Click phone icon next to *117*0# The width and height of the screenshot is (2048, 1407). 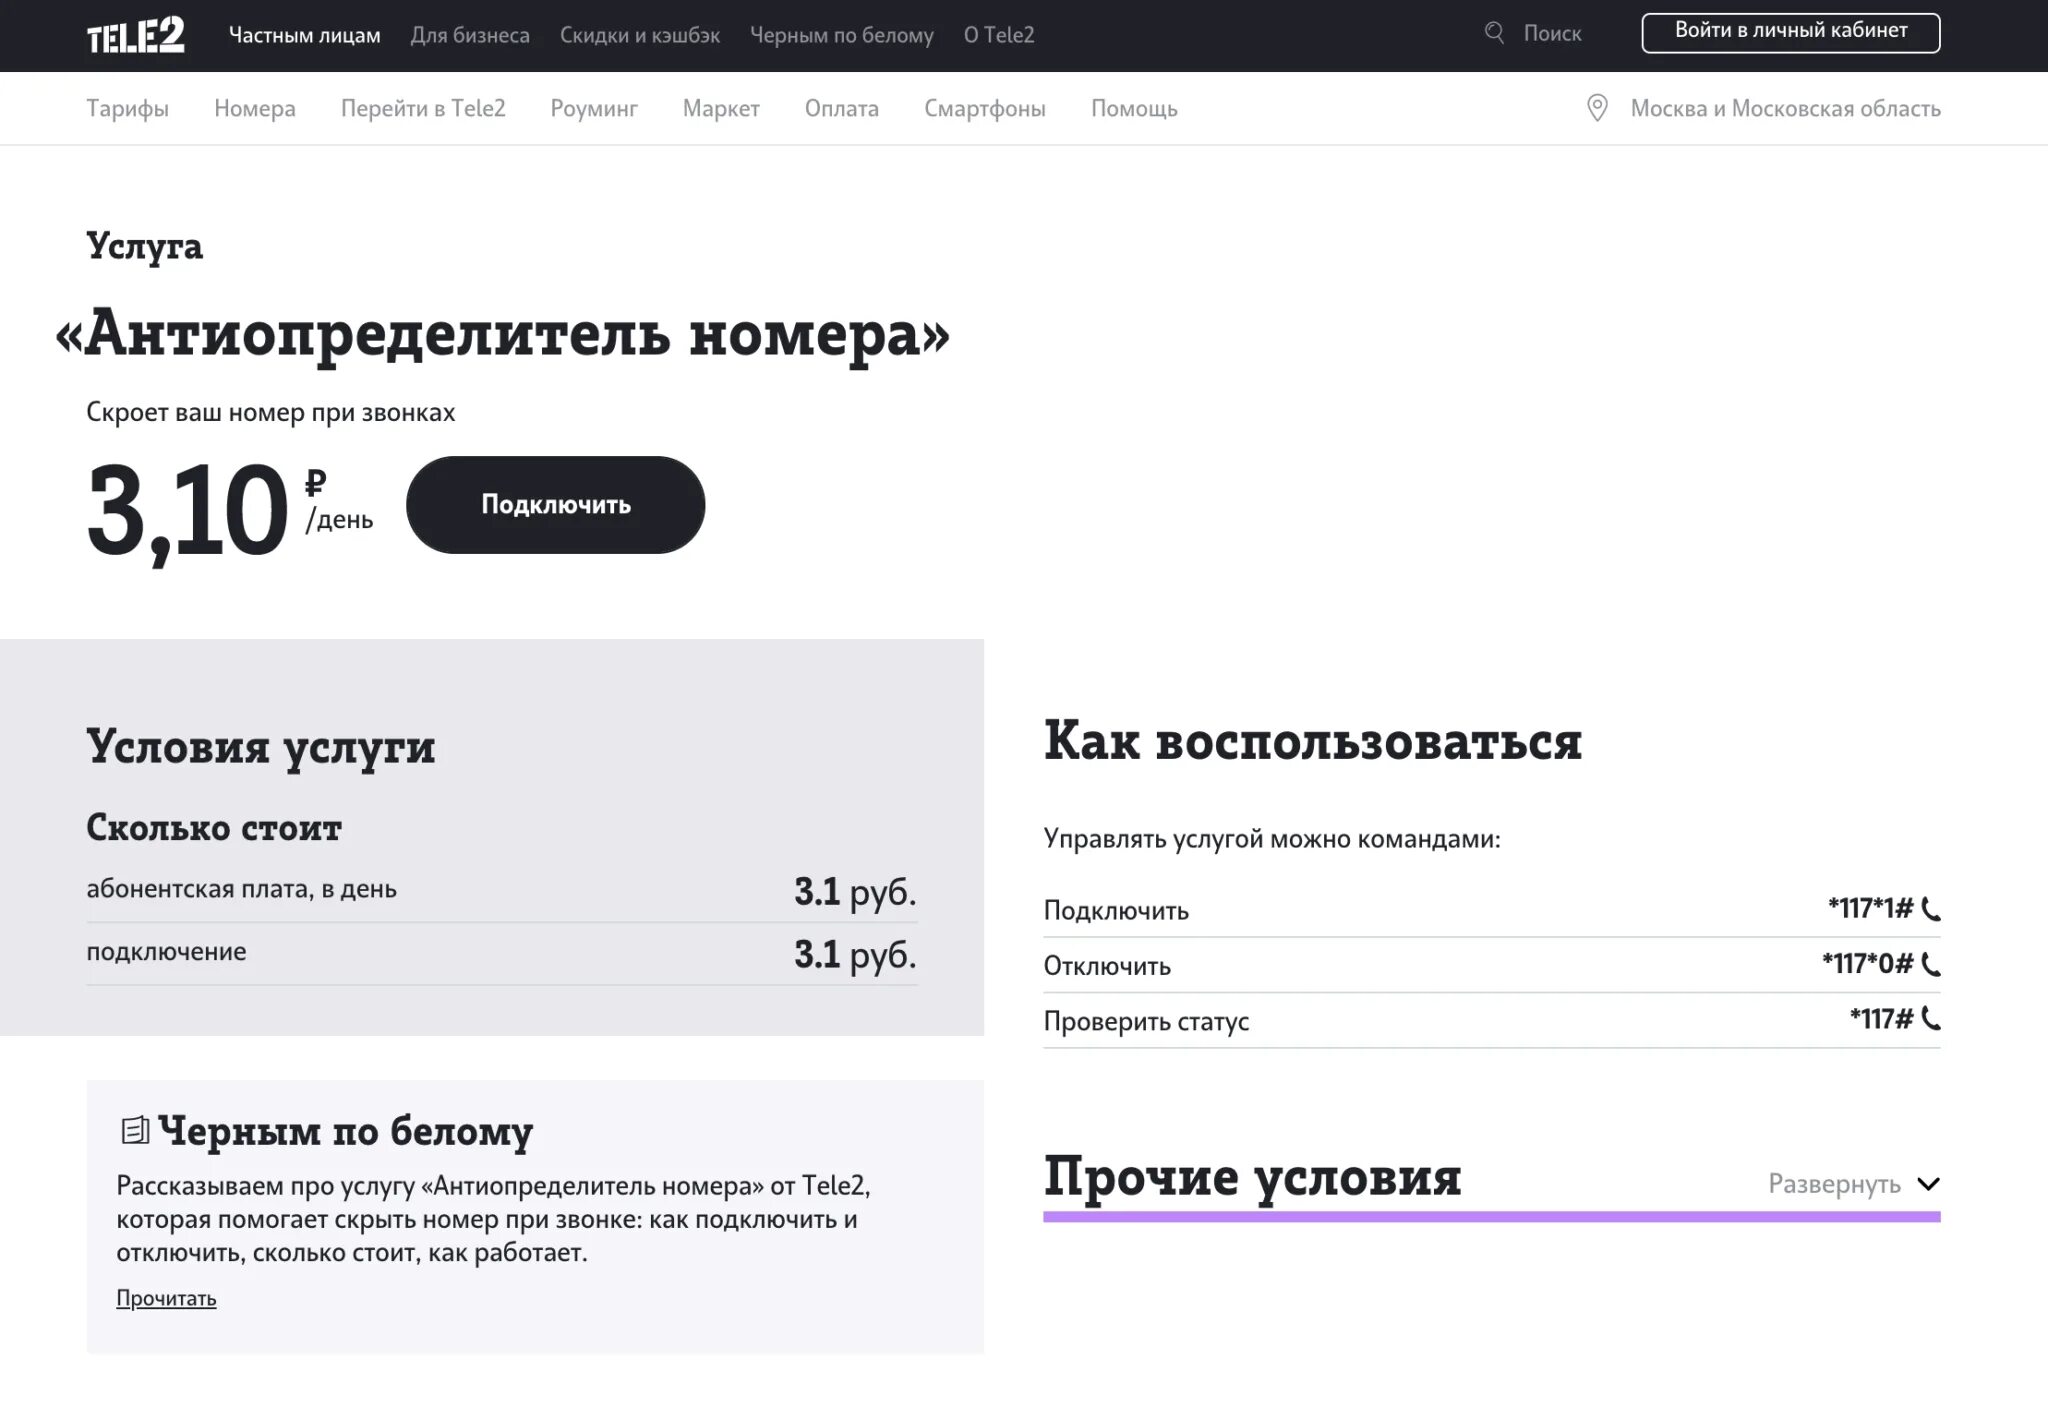[x=1931, y=965]
